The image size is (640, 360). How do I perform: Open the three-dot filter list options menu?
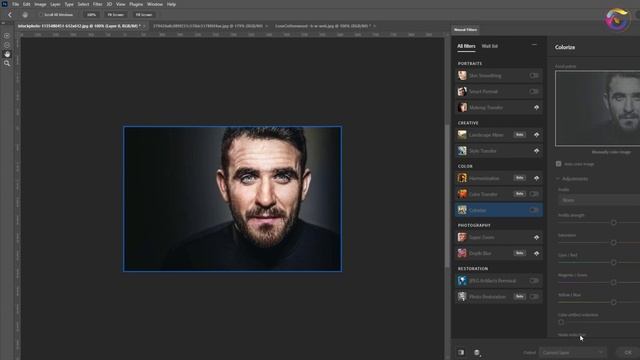[534, 45]
